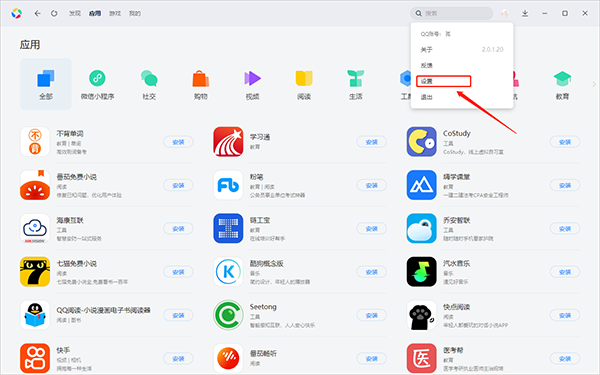The width and height of the screenshot is (600, 375).
Task: Open the 海康互联 app icon
Action: [x=35, y=228]
